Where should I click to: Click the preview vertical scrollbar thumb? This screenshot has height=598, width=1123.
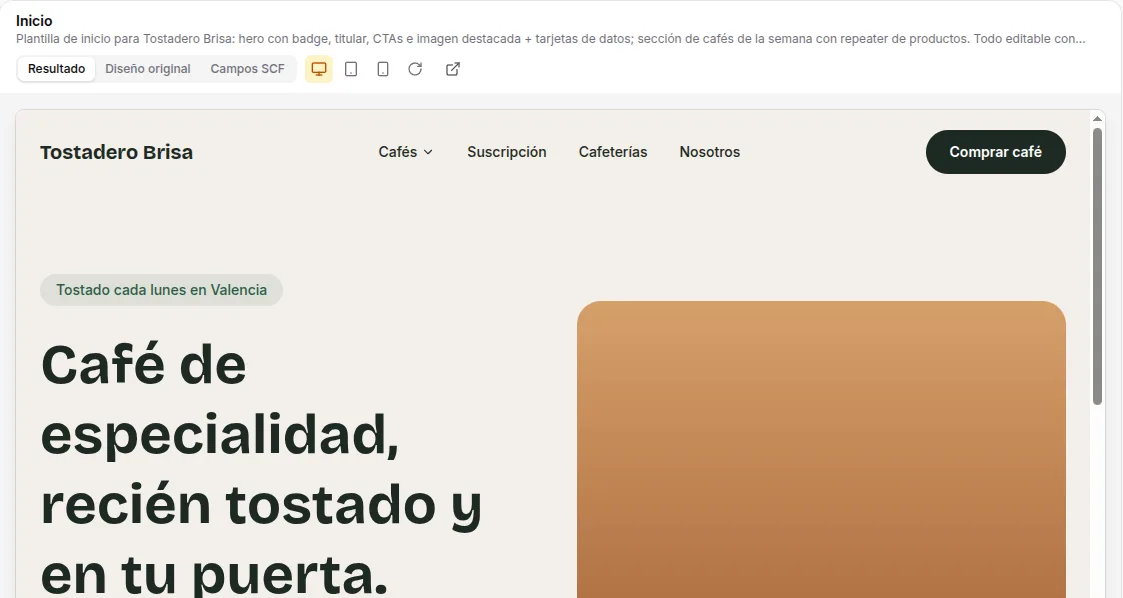click(x=1097, y=266)
